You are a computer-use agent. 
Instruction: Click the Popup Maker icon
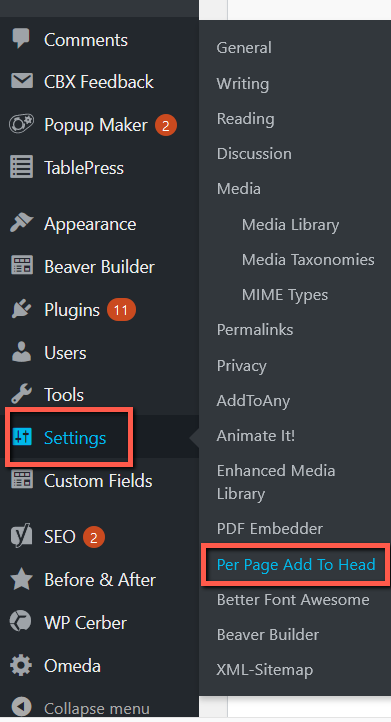coord(21,124)
